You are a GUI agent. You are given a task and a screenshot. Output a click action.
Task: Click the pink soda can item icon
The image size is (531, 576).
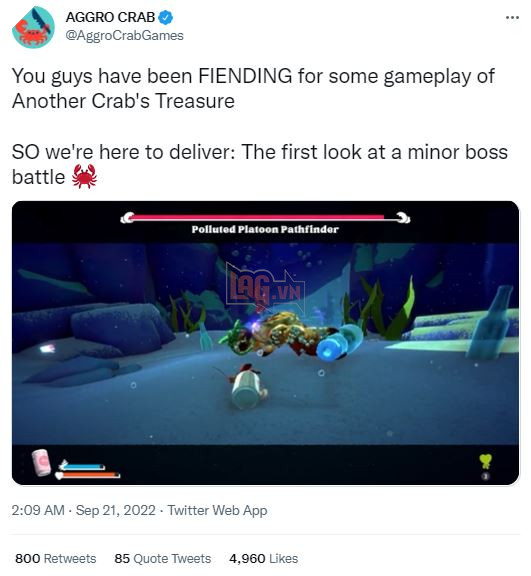coord(41,462)
